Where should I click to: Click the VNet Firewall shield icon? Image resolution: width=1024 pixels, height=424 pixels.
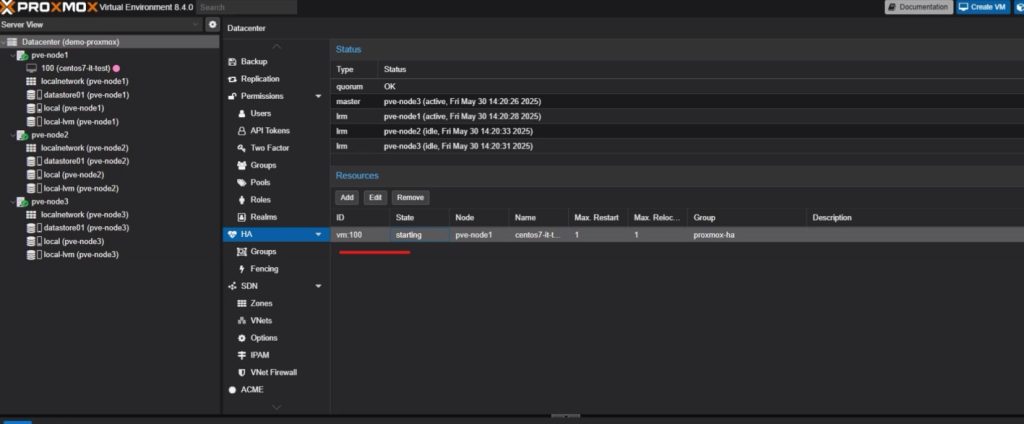point(242,372)
